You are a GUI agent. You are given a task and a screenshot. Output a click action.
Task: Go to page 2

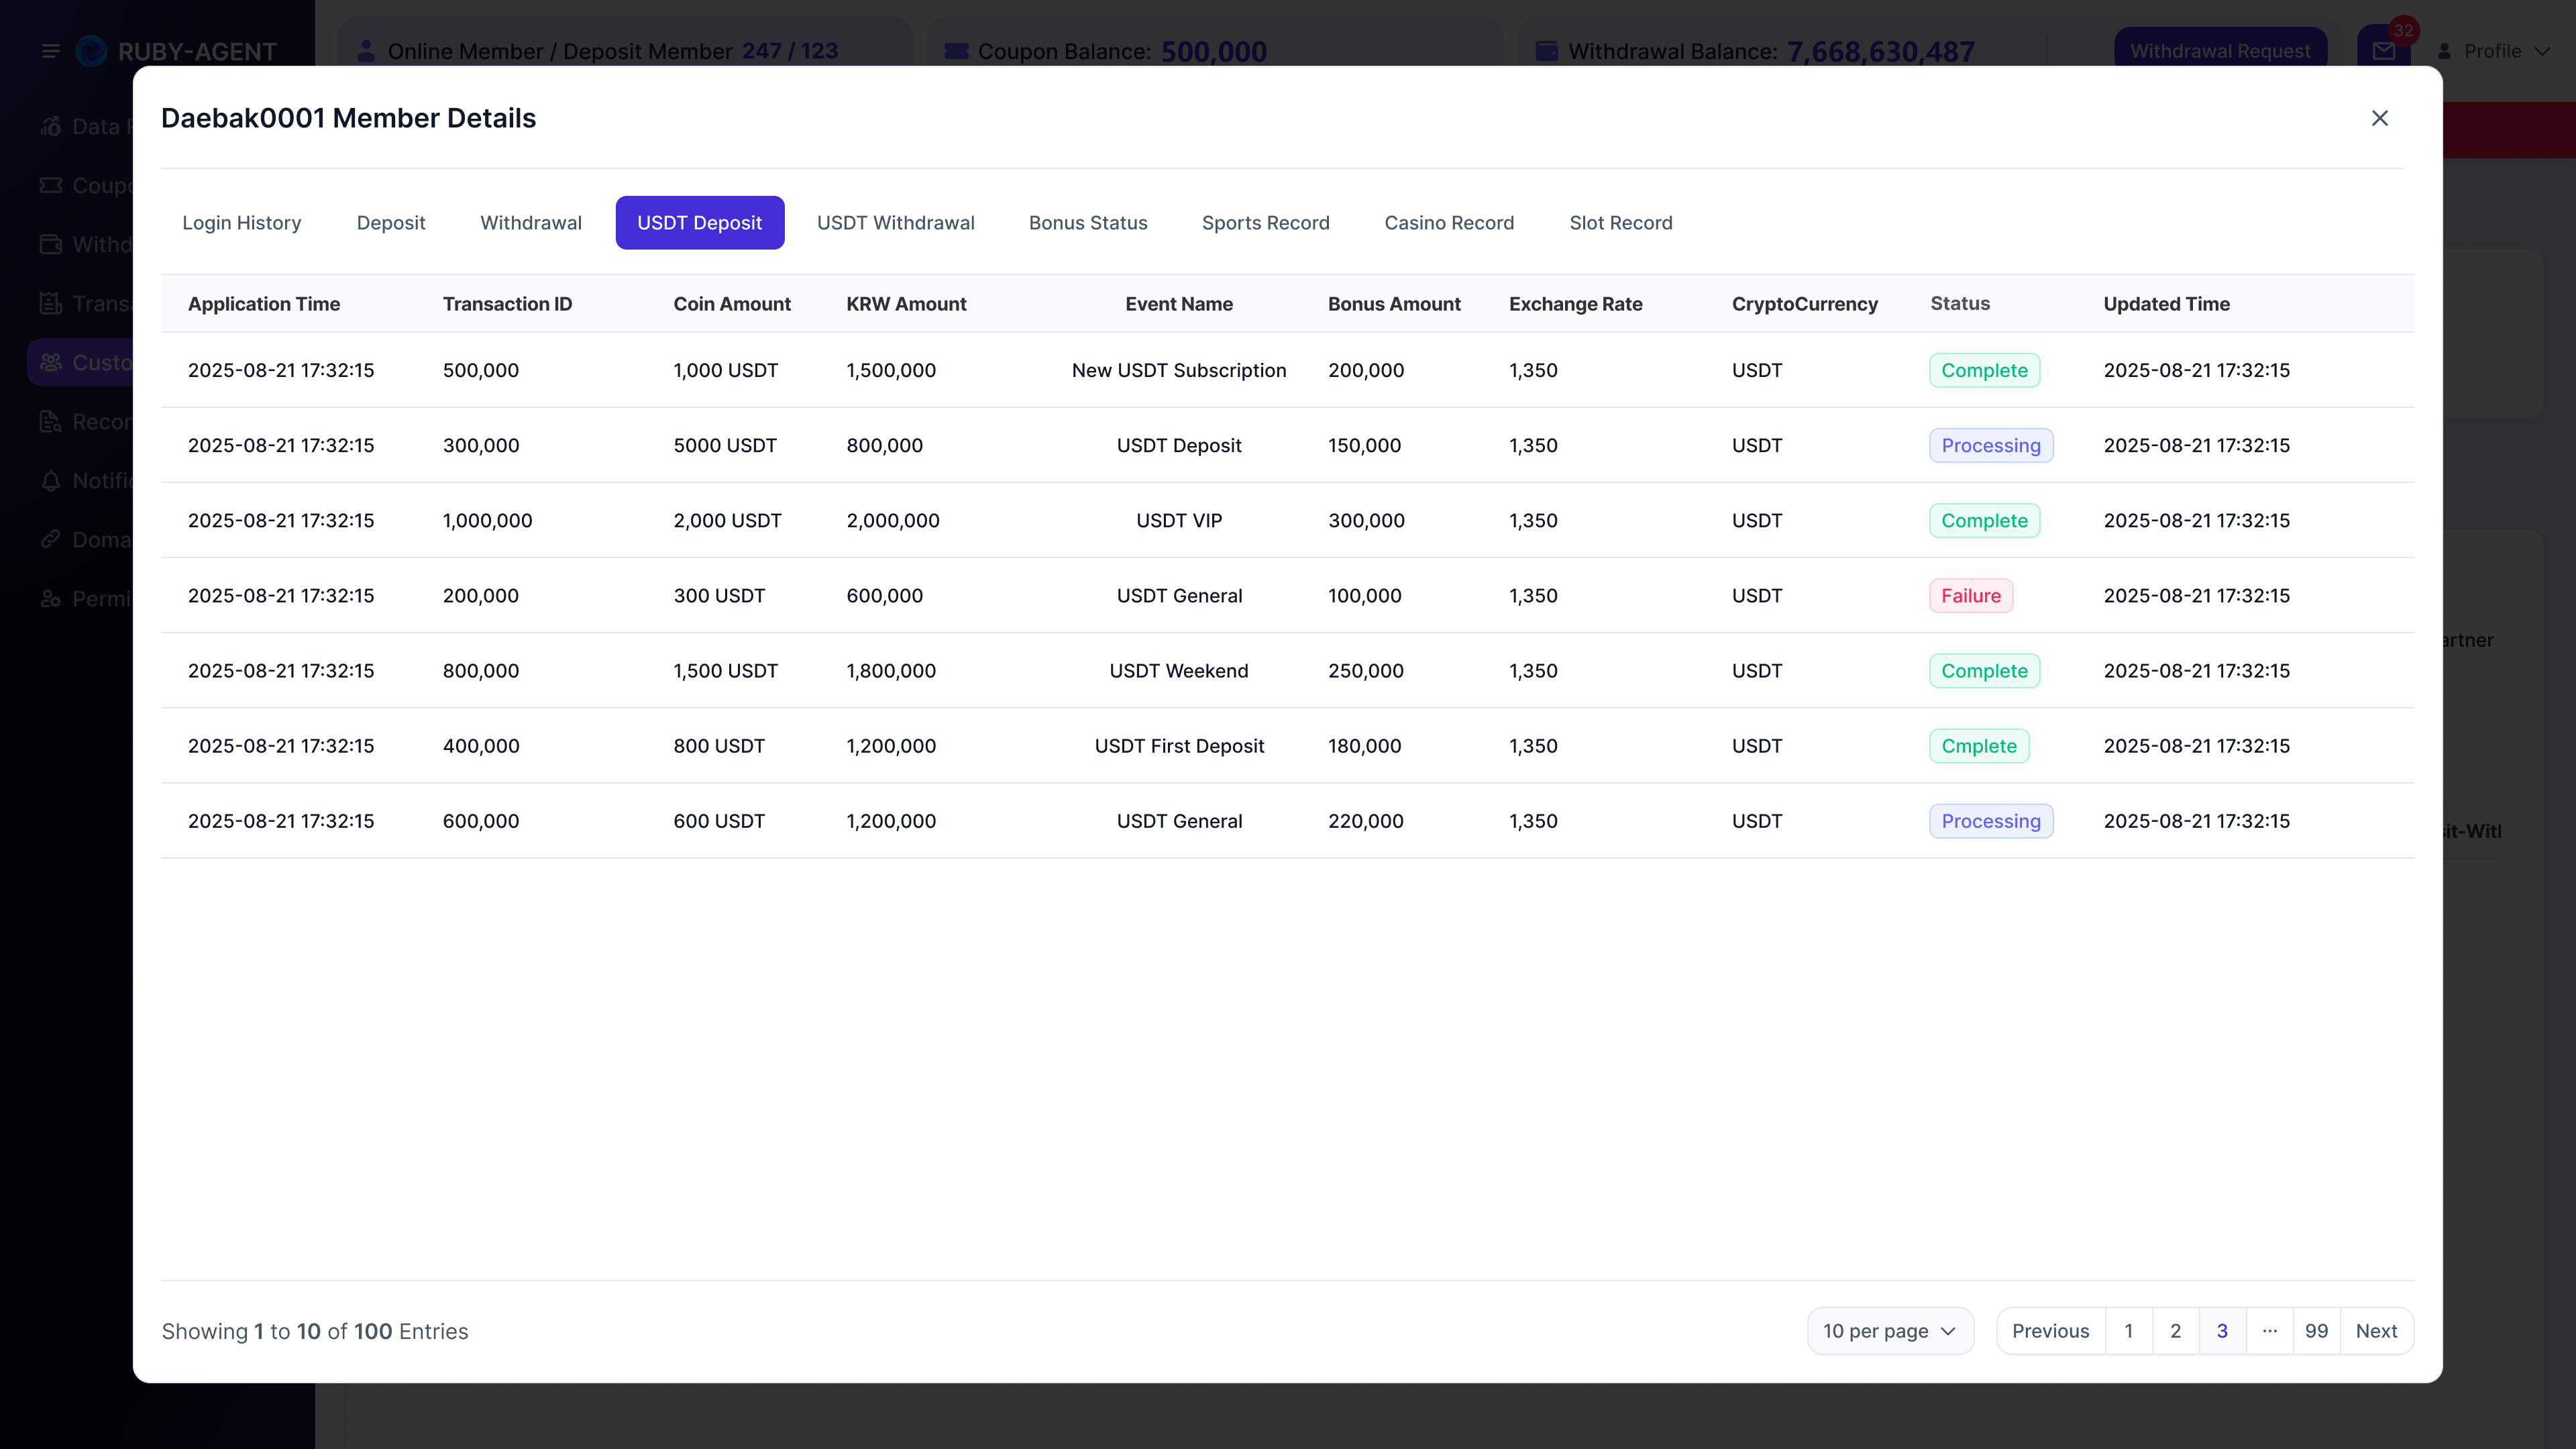tap(2175, 1331)
